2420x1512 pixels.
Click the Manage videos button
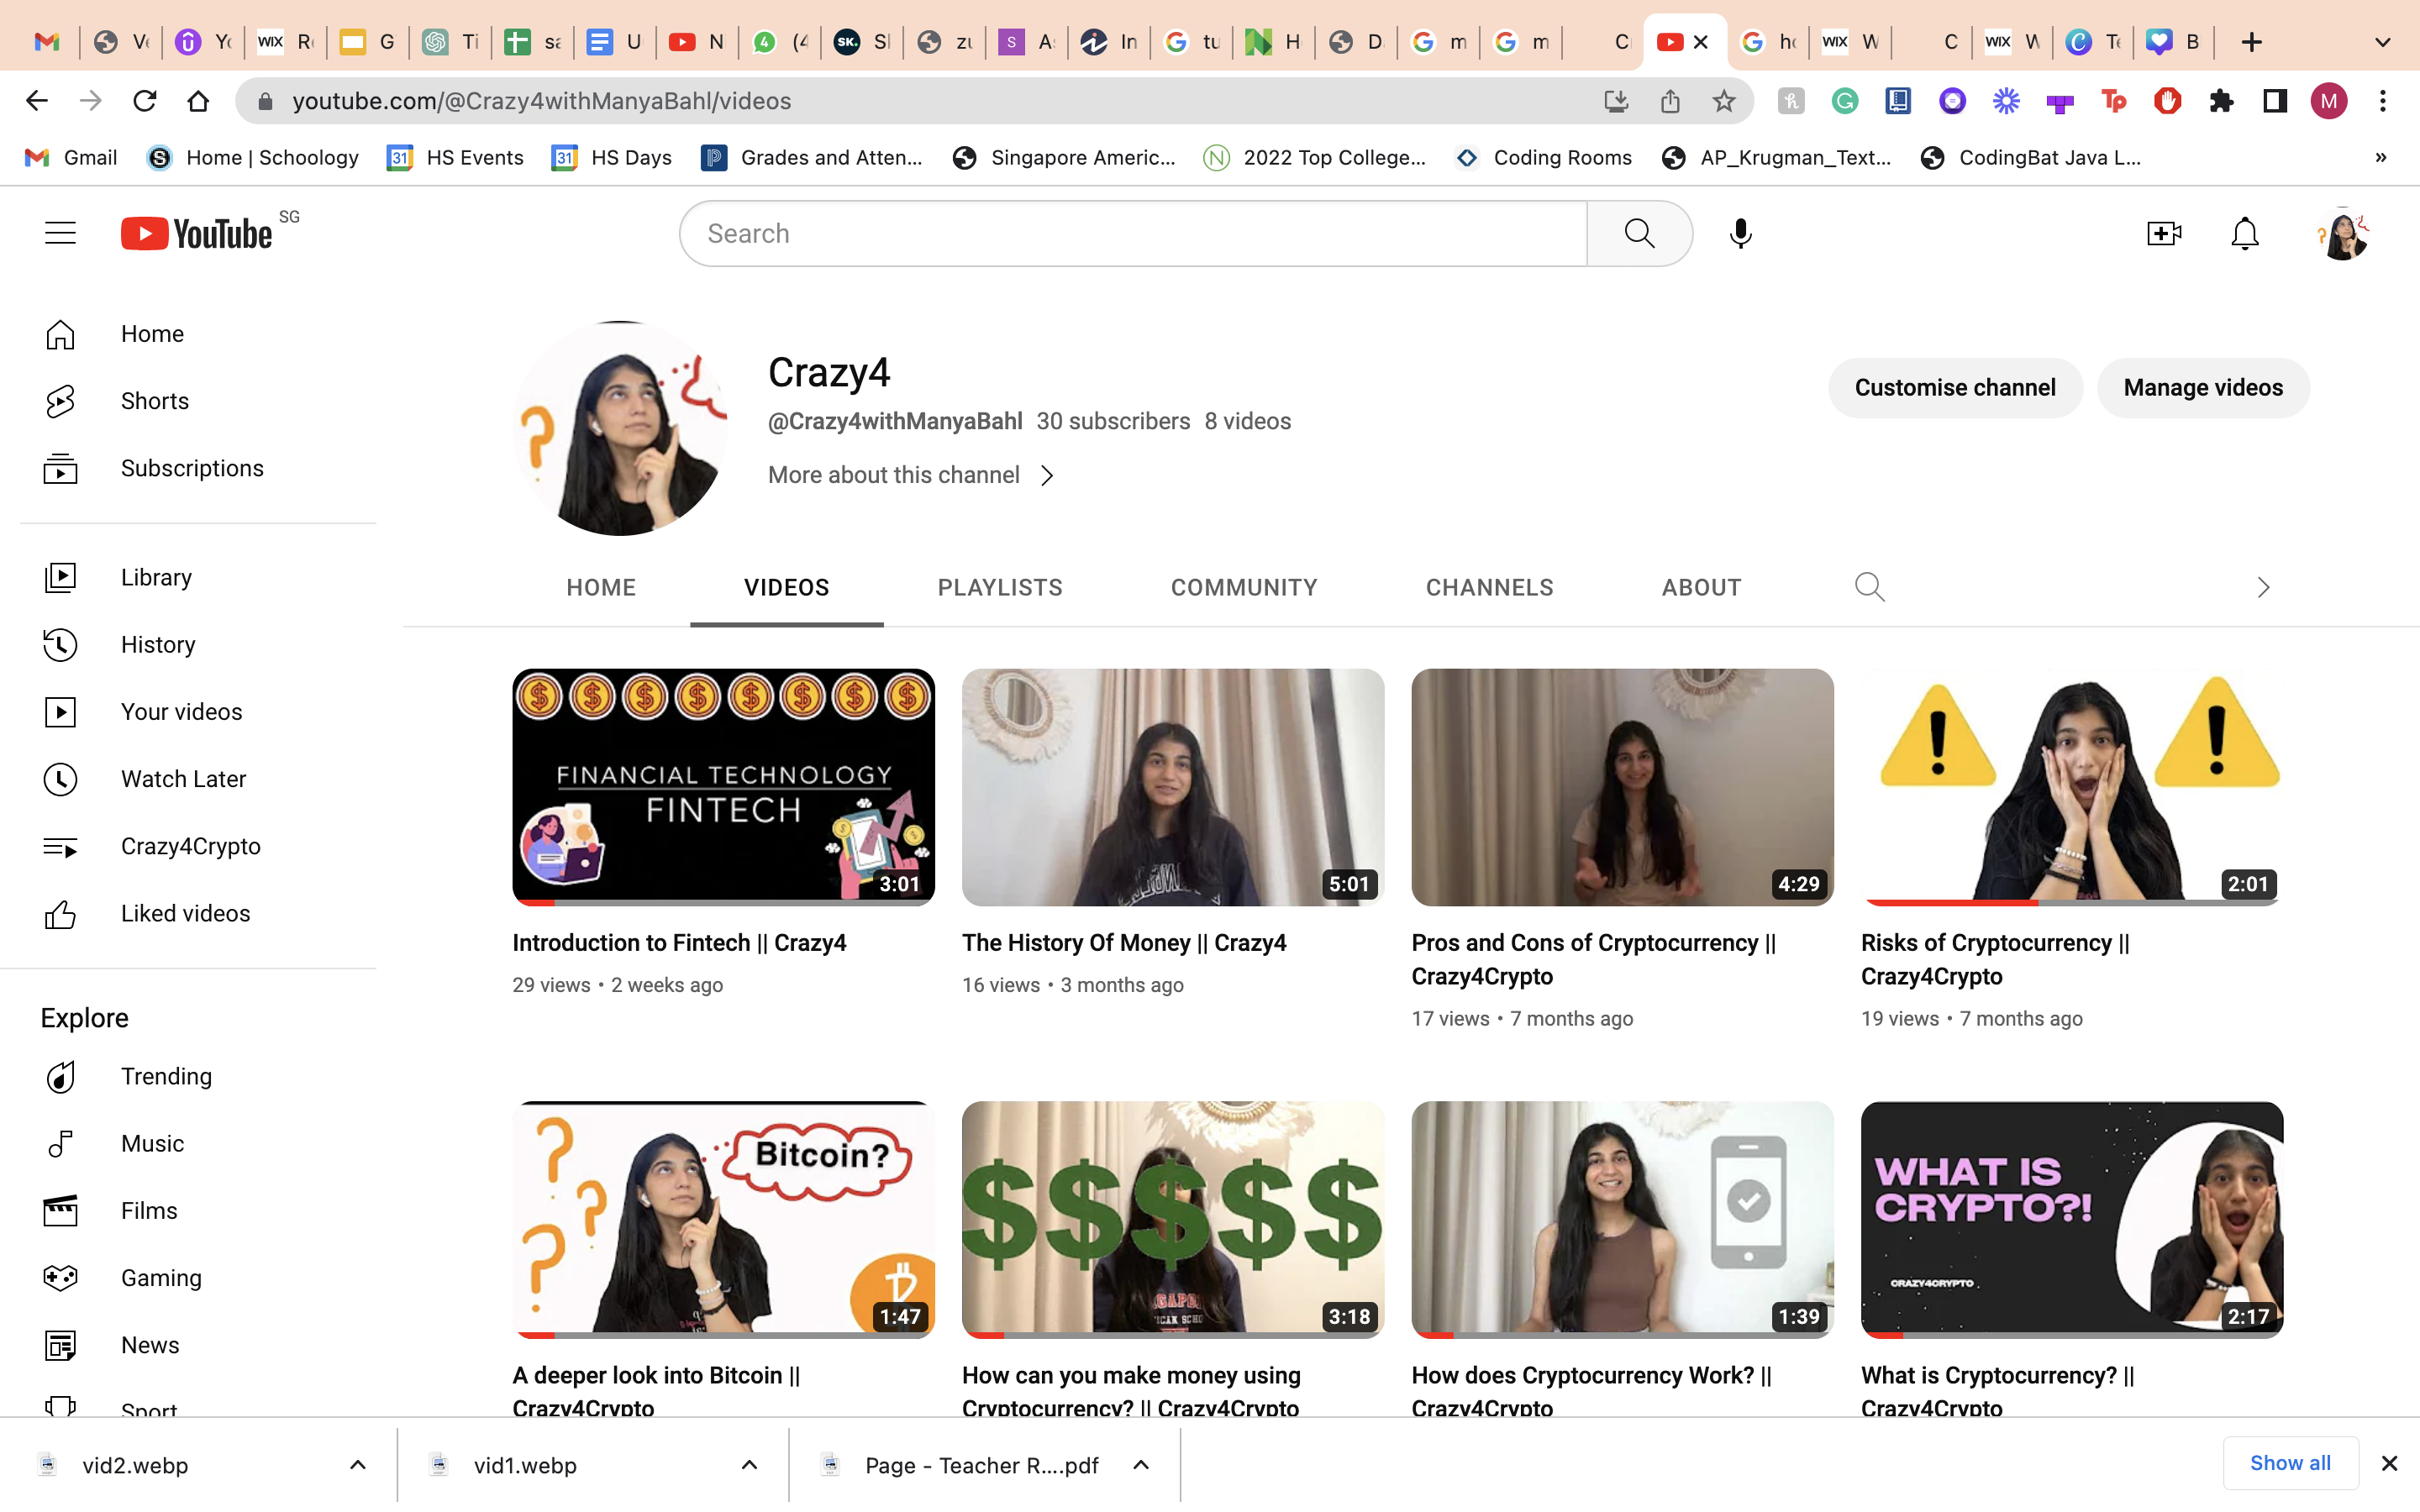2203,388
